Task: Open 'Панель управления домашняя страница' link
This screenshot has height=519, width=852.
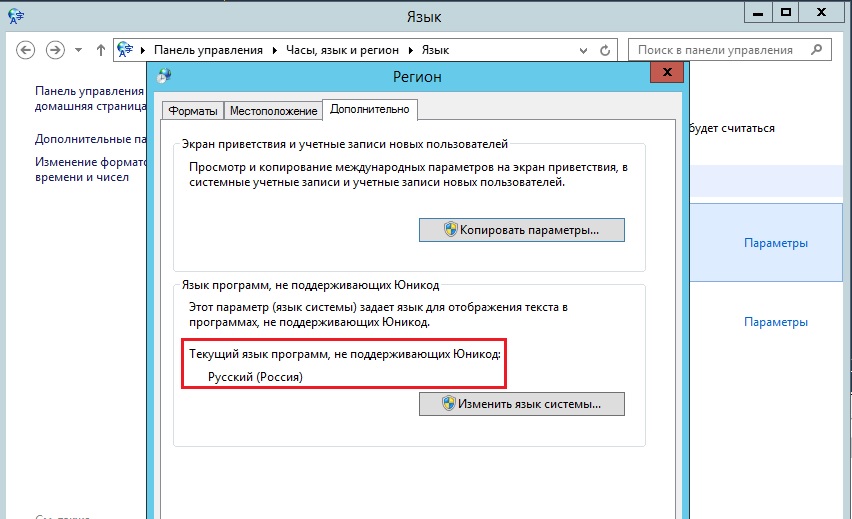Action: 90,98
